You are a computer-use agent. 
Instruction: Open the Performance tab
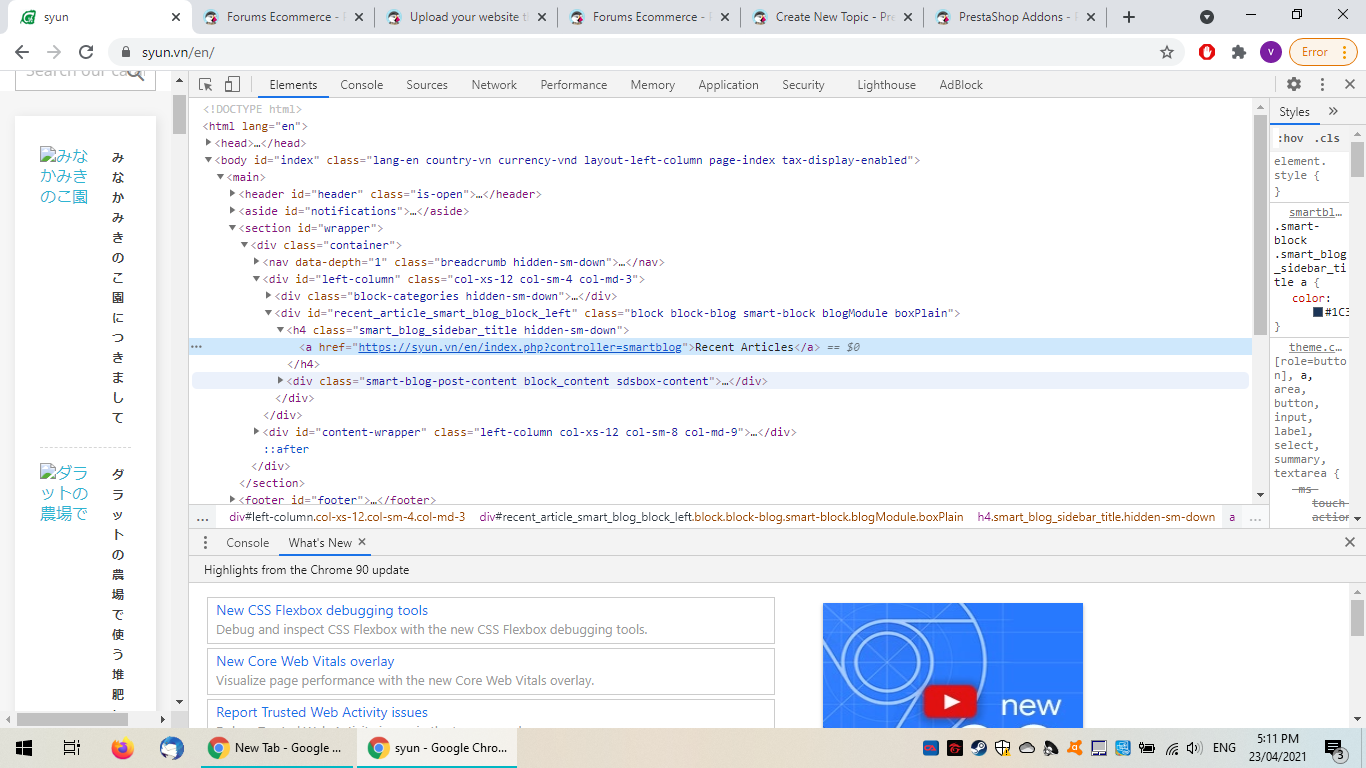point(574,85)
